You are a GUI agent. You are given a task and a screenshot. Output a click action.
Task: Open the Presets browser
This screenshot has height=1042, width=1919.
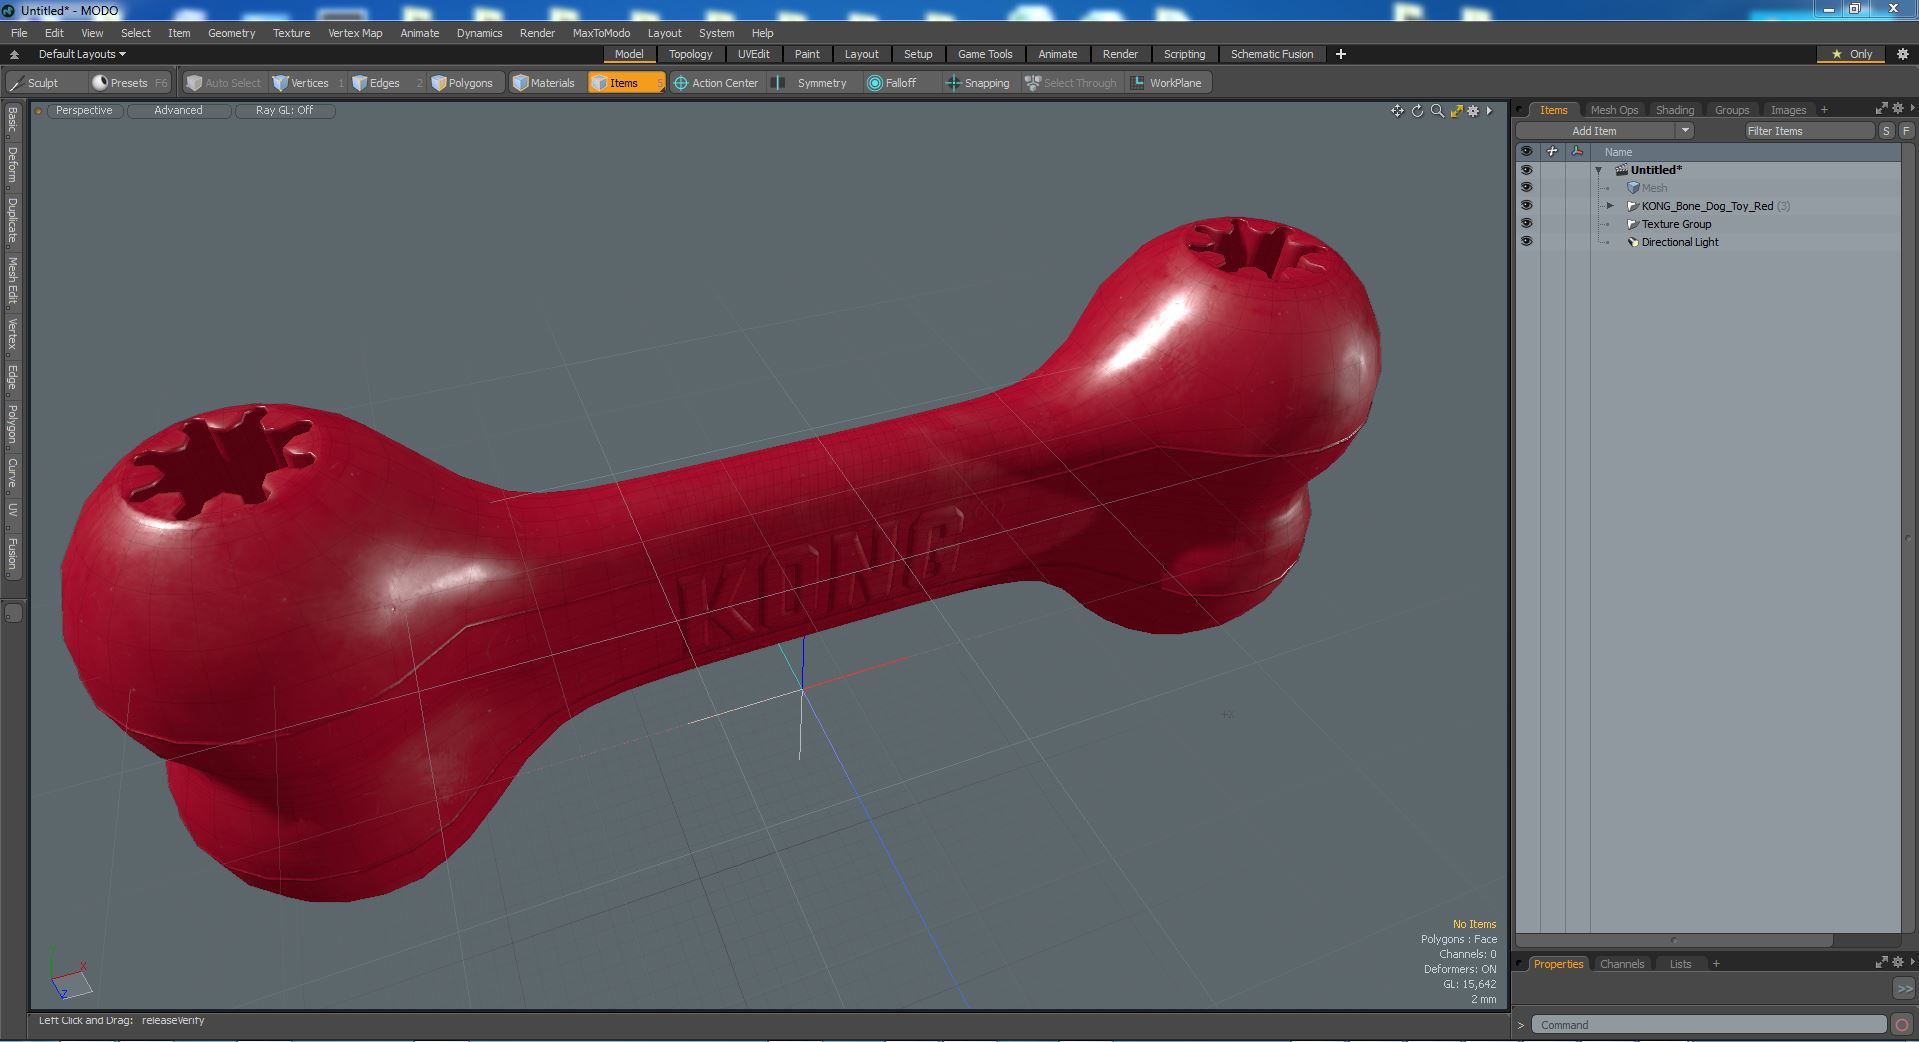[128, 83]
